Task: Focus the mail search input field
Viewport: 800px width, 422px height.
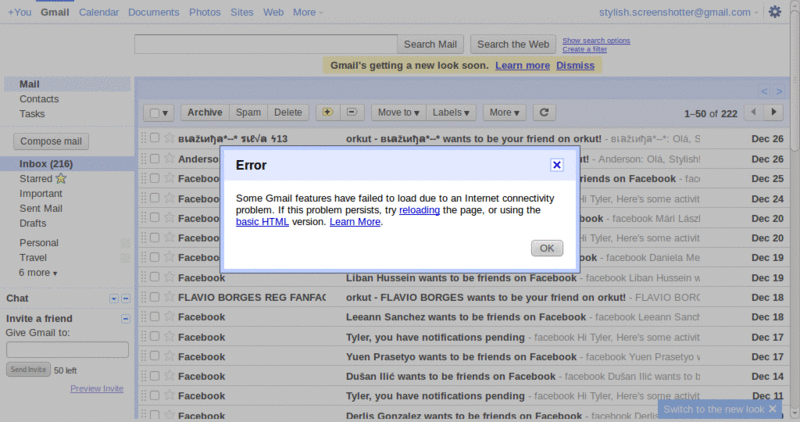Action: pyautogui.click(x=266, y=44)
